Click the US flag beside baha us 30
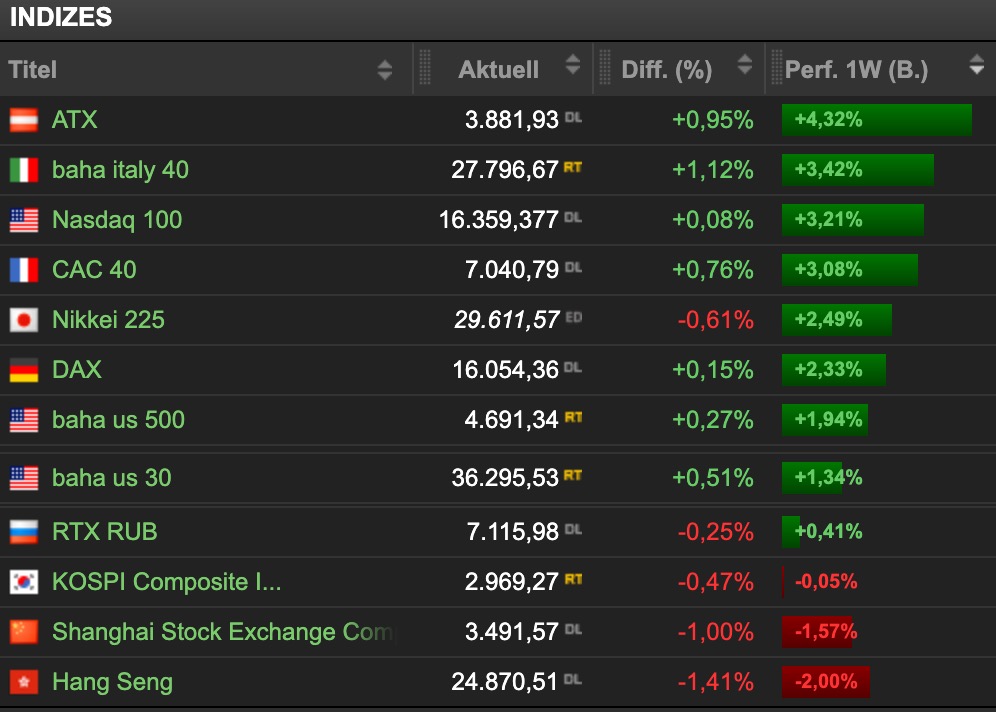This screenshot has width=996, height=712. tap(24, 478)
